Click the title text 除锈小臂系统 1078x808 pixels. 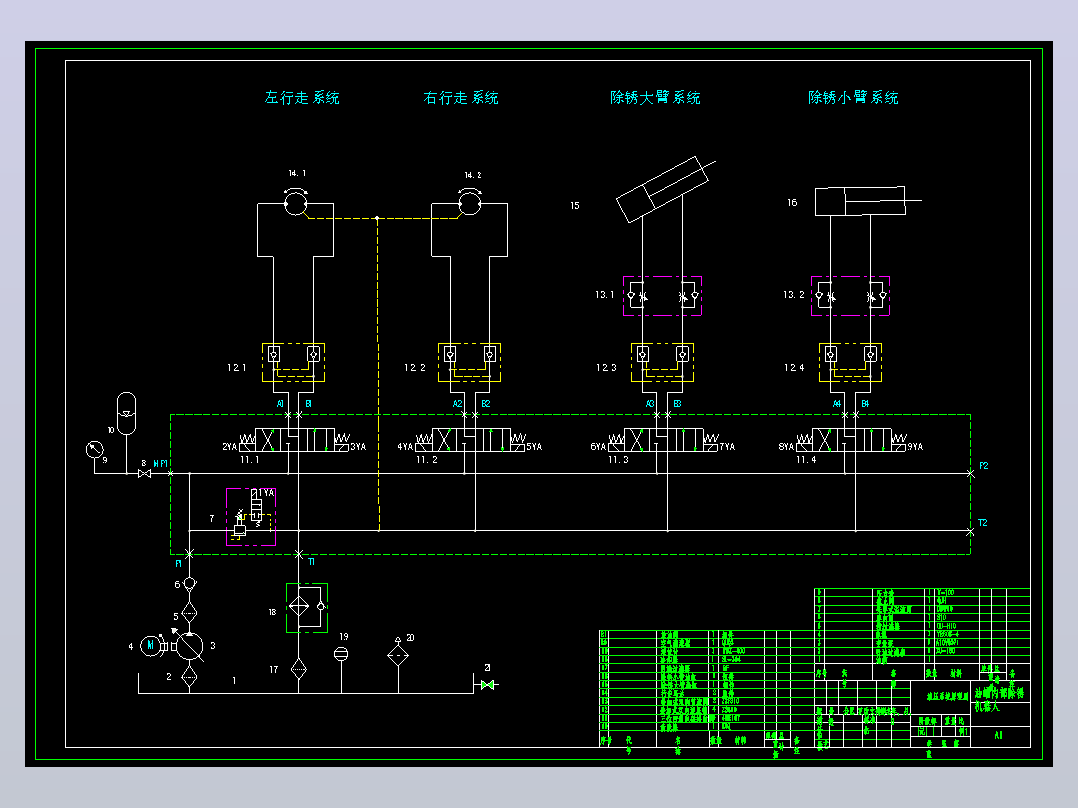853,98
